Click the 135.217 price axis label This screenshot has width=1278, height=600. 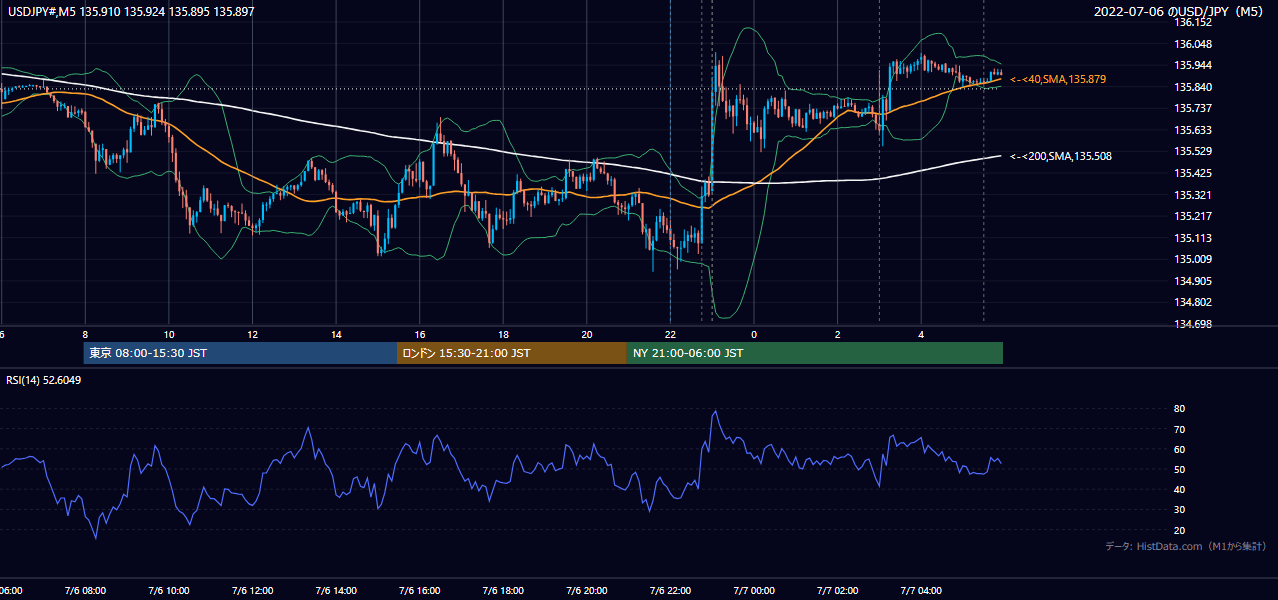coord(1193,216)
